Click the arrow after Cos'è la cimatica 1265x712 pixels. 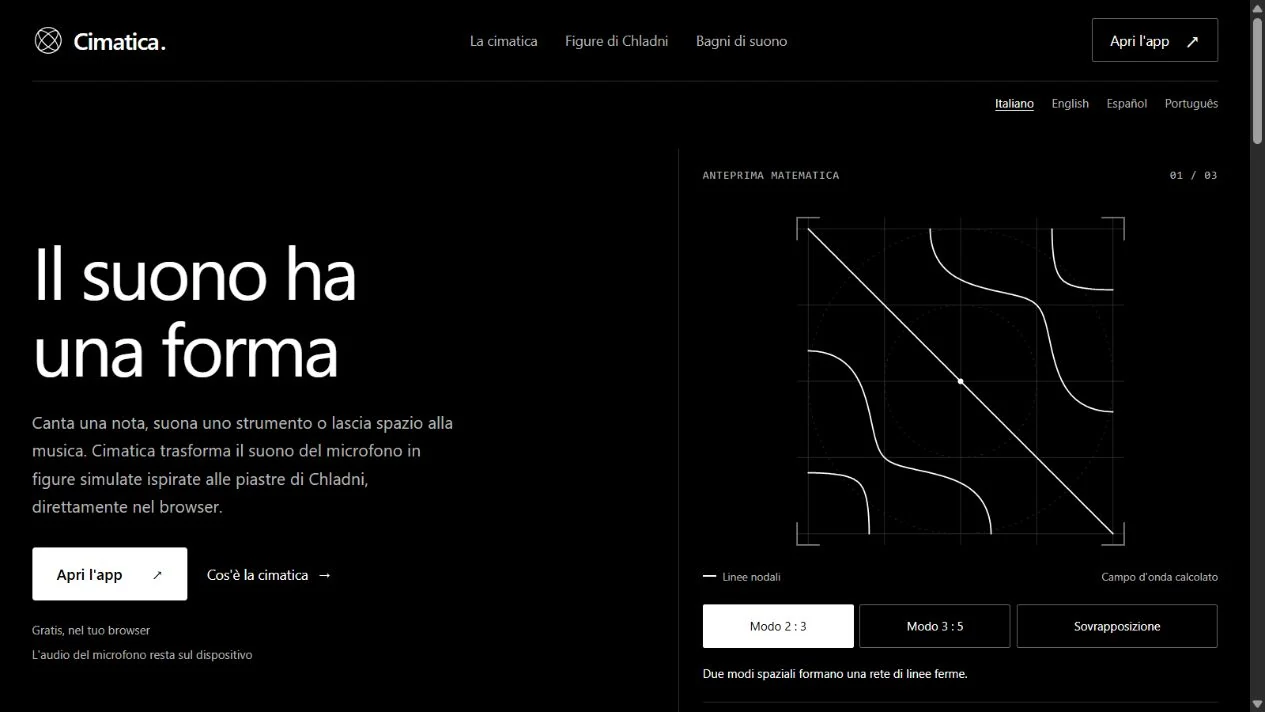point(324,575)
